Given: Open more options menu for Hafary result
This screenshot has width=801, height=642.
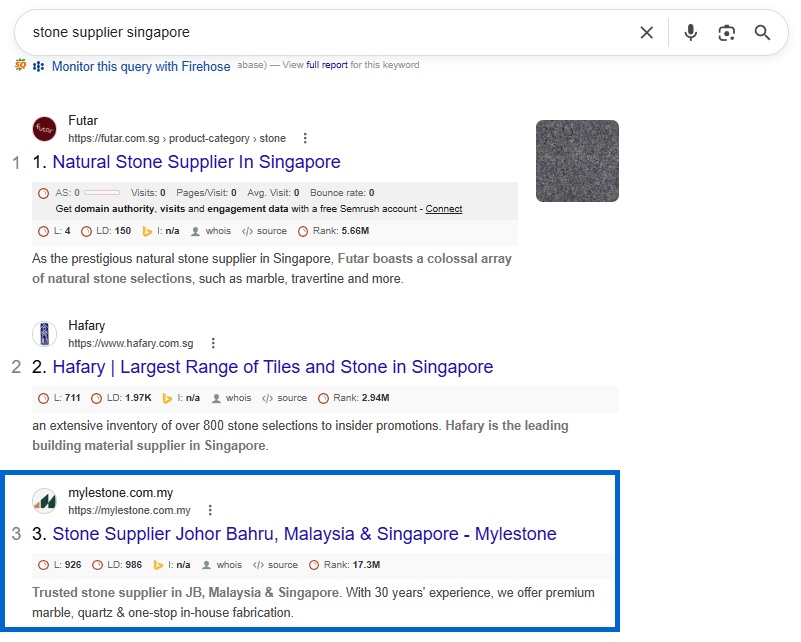Looking at the screenshot, I should pyautogui.click(x=213, y=343).
